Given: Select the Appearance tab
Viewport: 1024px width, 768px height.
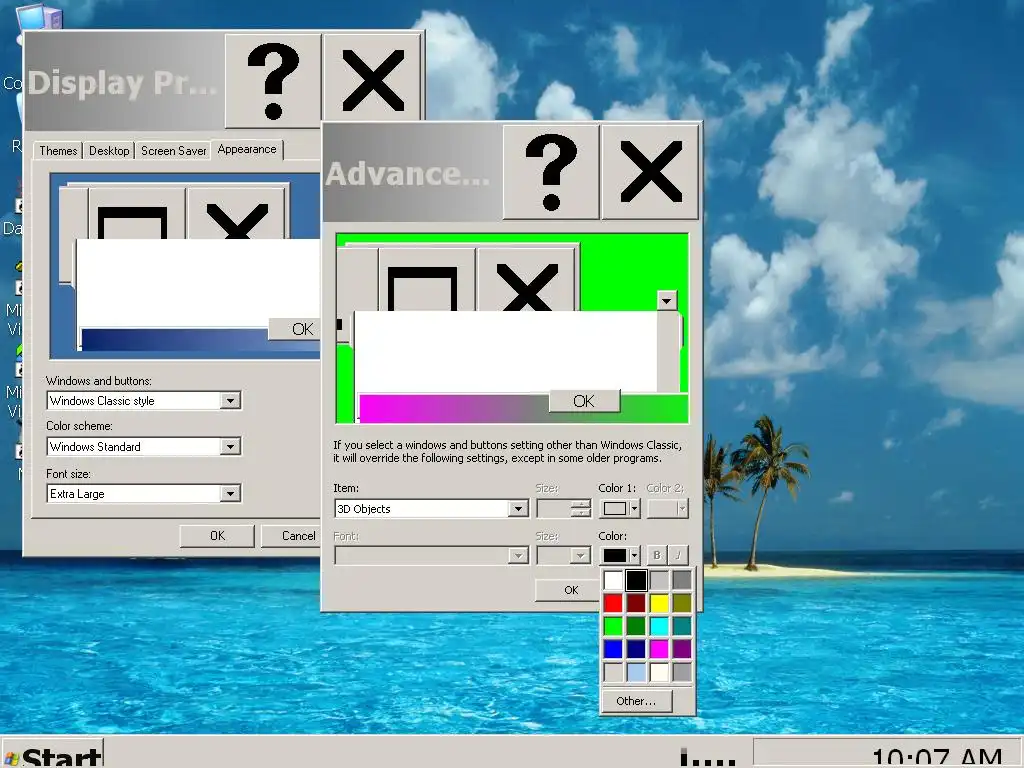Looking at the screenshot, I should 247,150.
